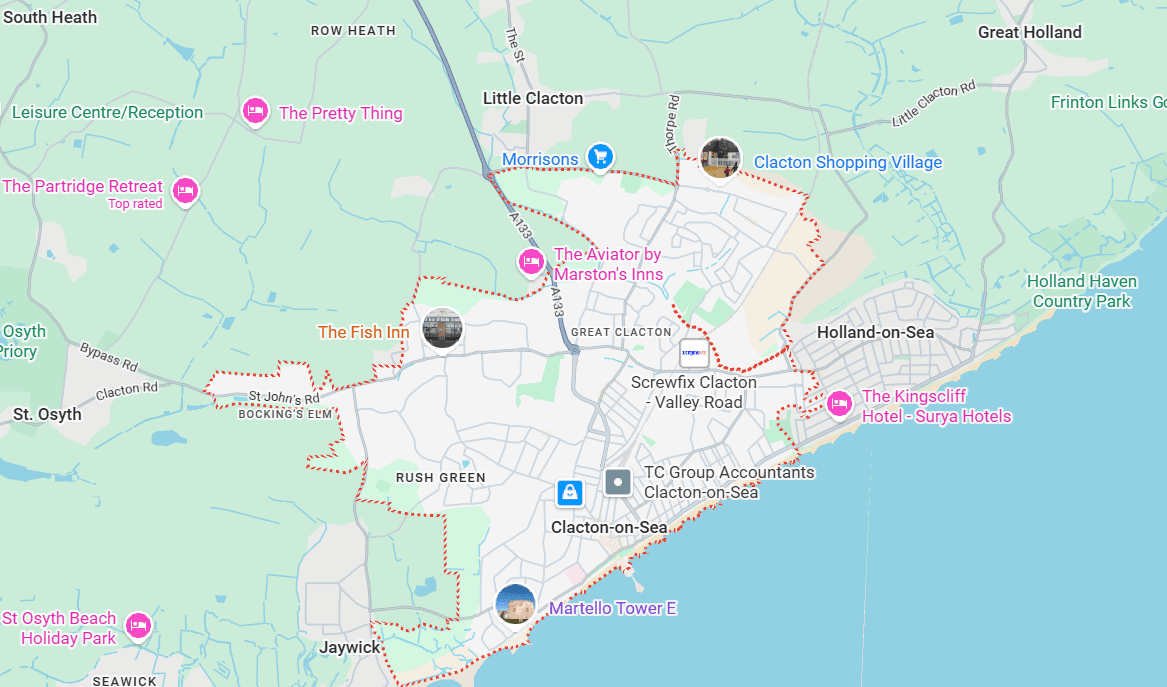Click the GREAT CLACTON area label
Viewport: 1167px width, 687px height.
pyautogui.click(x=621, y=332)
